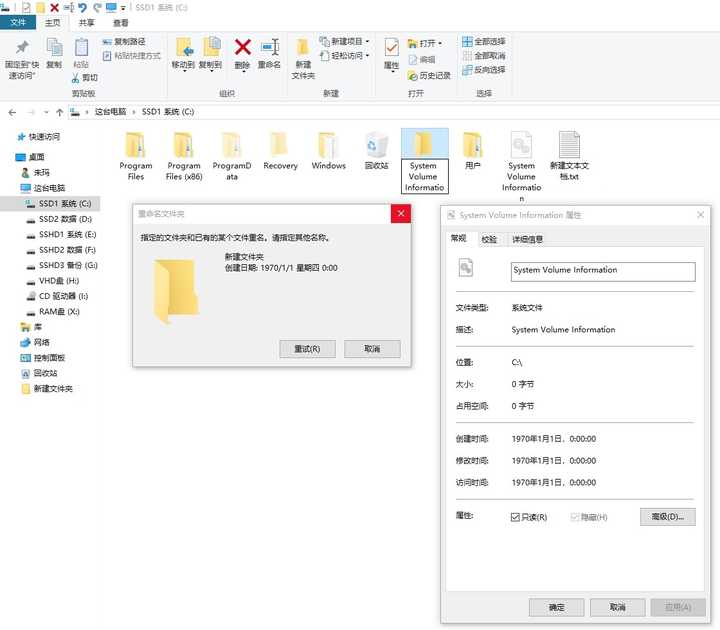This screenshot has height=630, width=720.
Task: Toggle the Hidden (隐藏) checkbox
Action: coord(574,517)
